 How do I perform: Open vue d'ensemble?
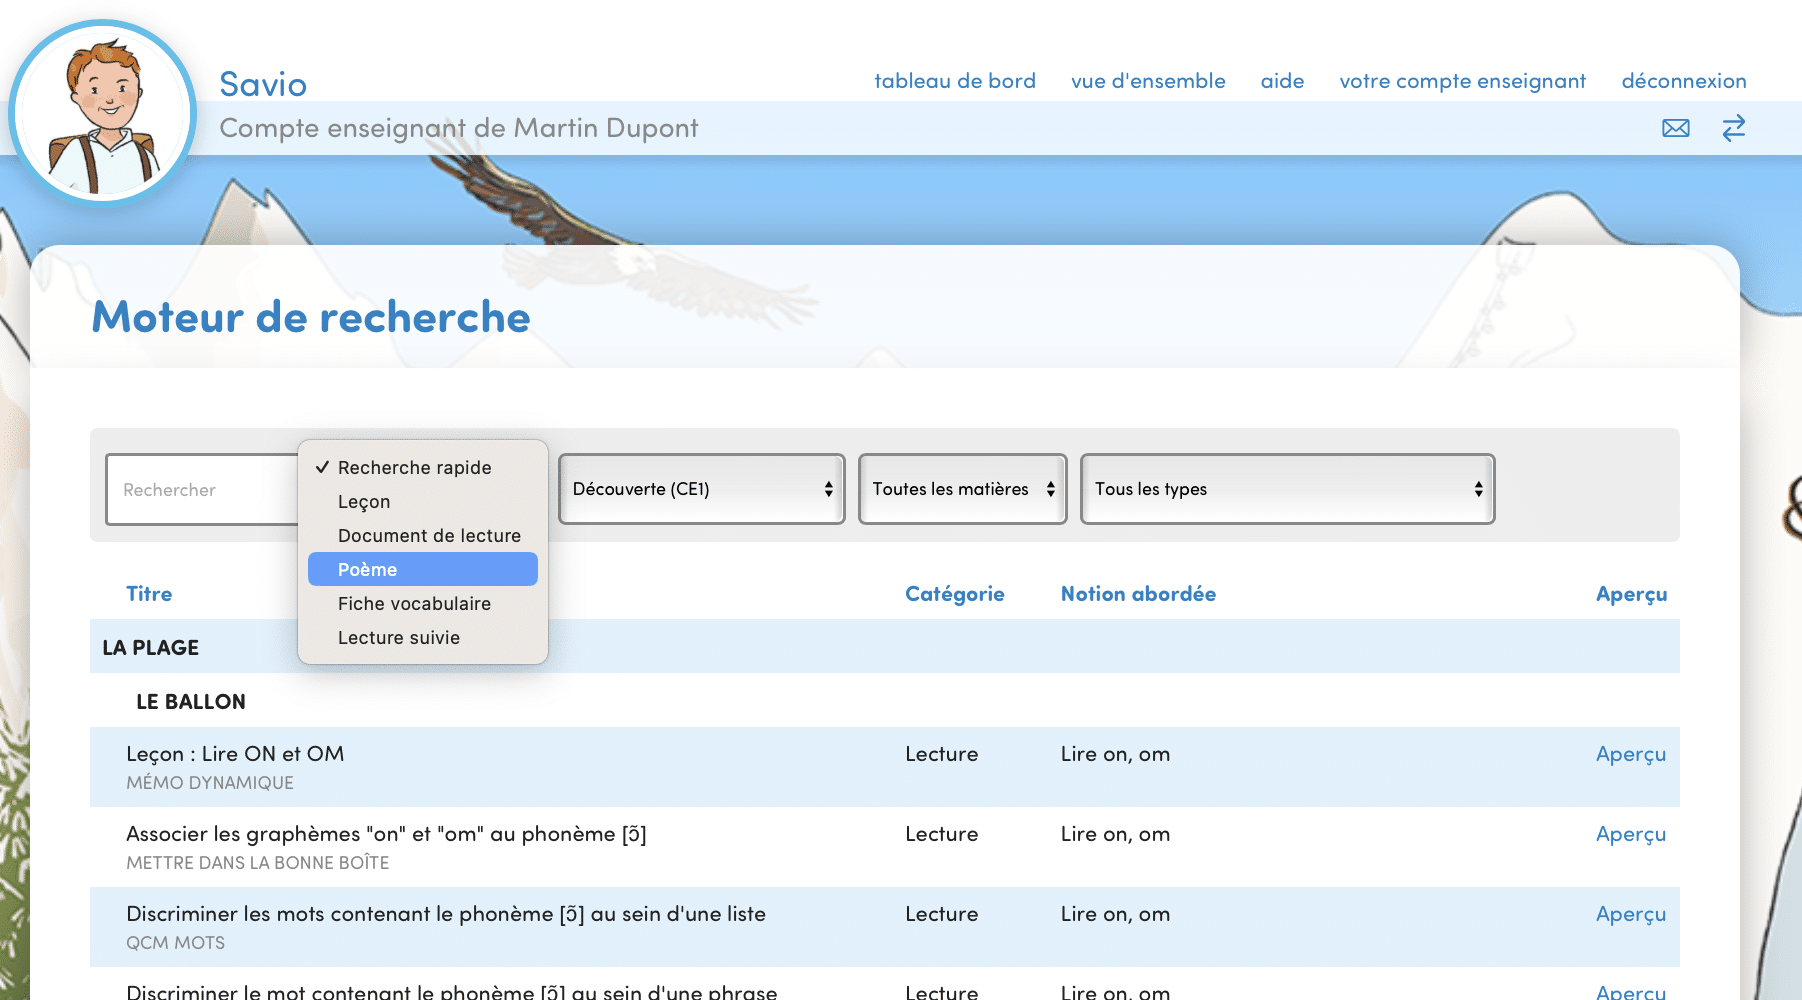click(x=1148, y=81)
